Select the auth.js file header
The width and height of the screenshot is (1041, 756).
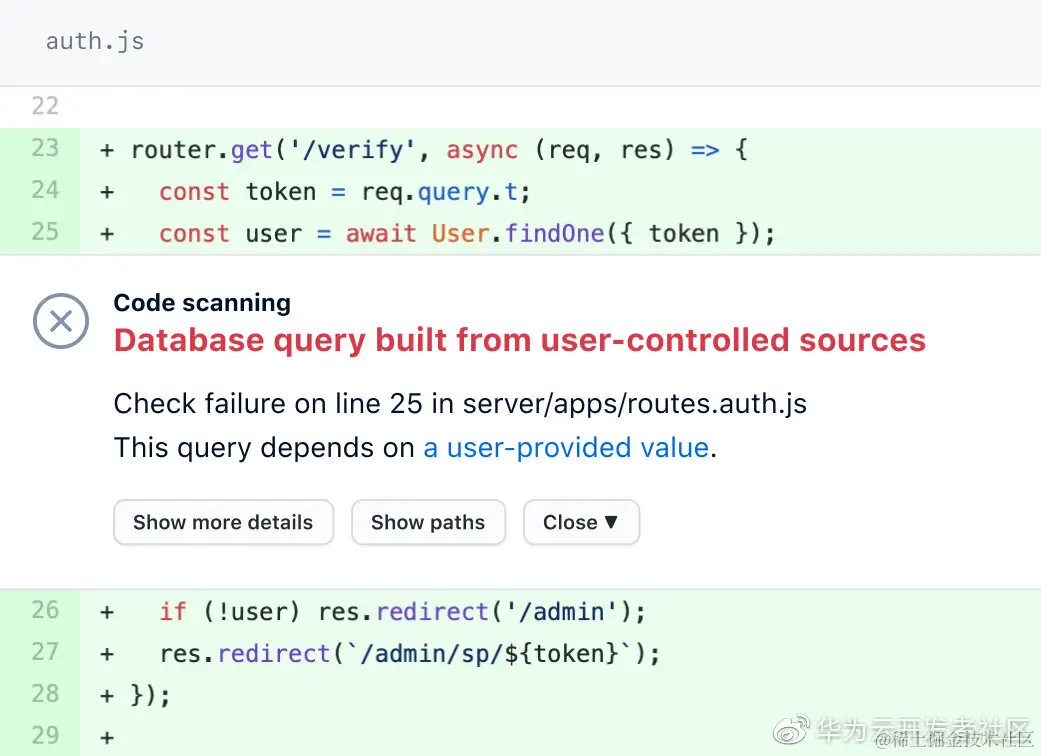point(94,41)
